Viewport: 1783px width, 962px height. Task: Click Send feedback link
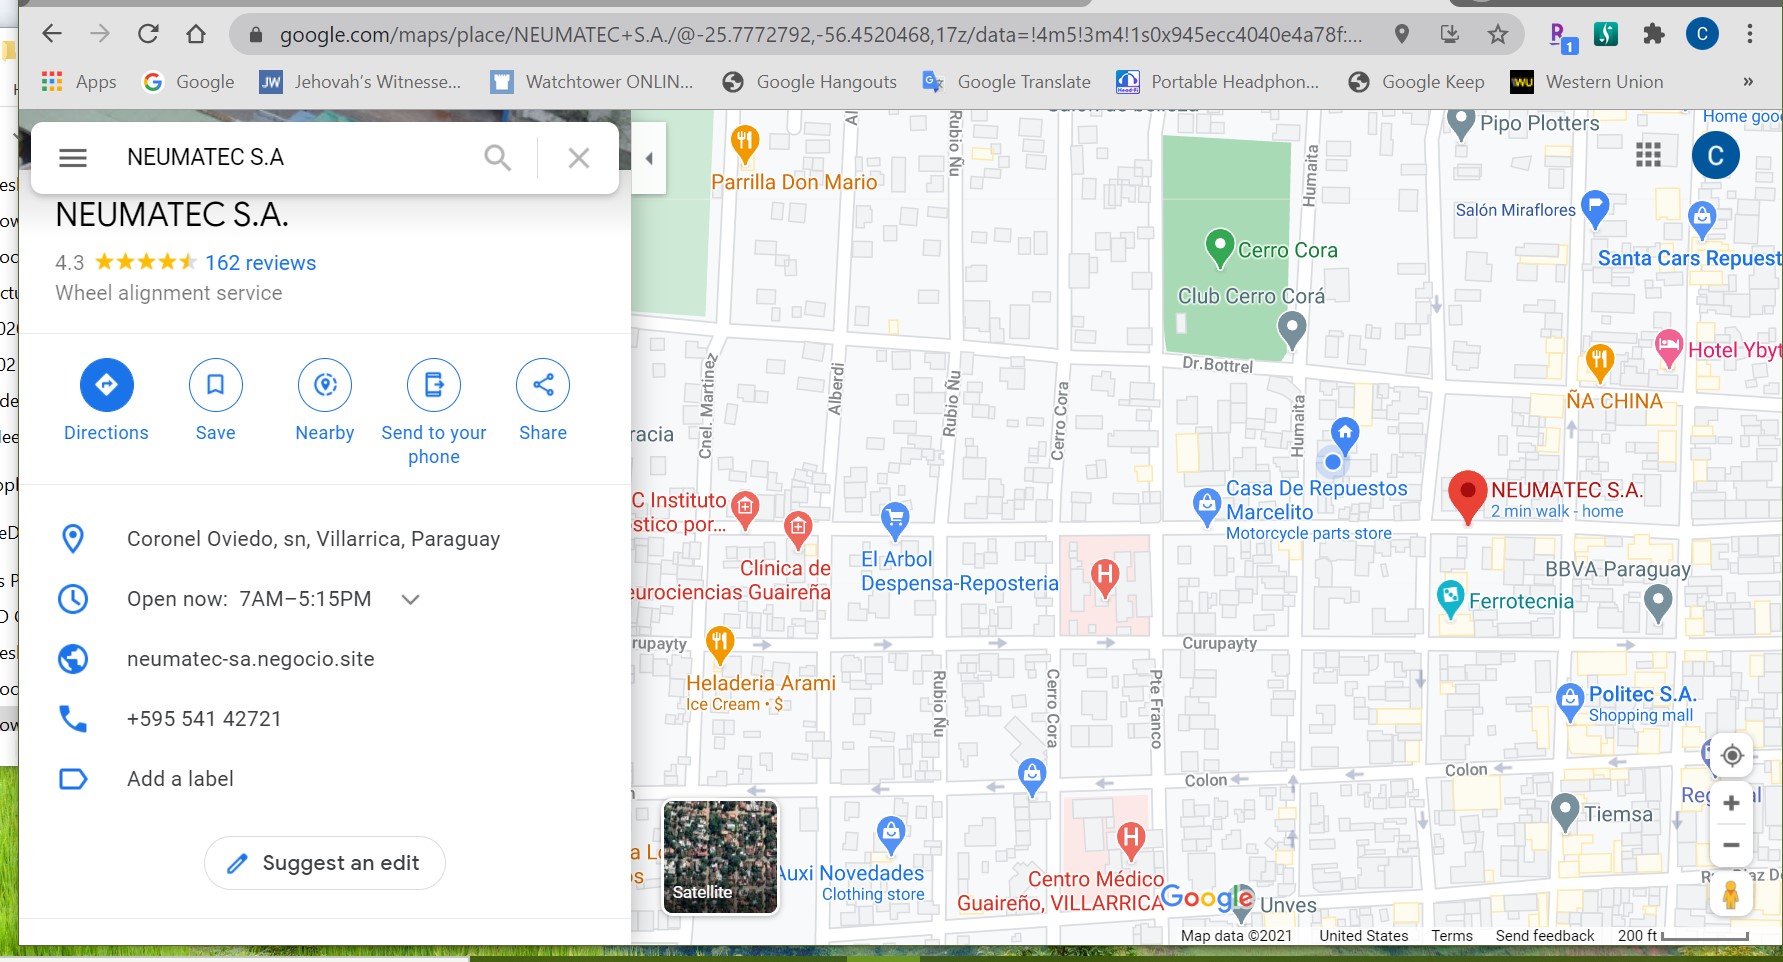[x=1545, y=936]
